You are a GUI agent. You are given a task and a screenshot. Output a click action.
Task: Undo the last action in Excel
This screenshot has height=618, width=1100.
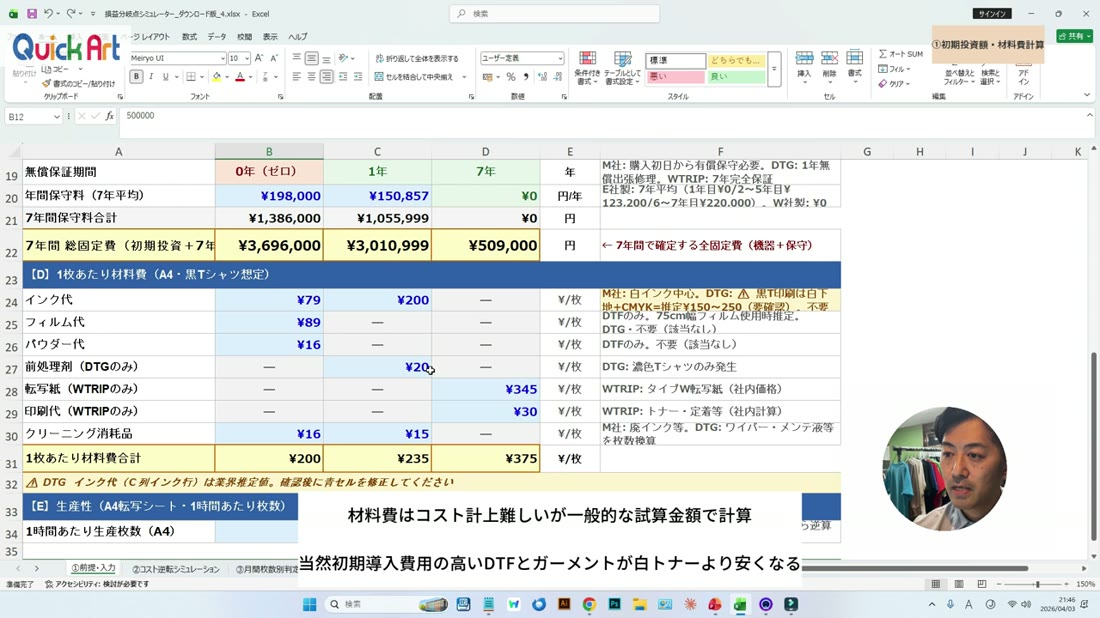pos(48,13)
